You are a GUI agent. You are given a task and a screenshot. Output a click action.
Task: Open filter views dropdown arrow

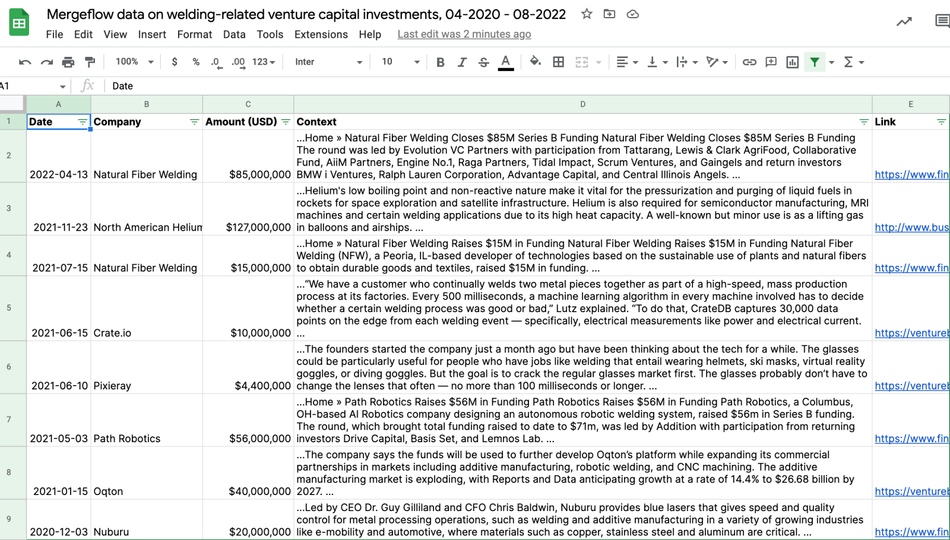coord(831,62)
